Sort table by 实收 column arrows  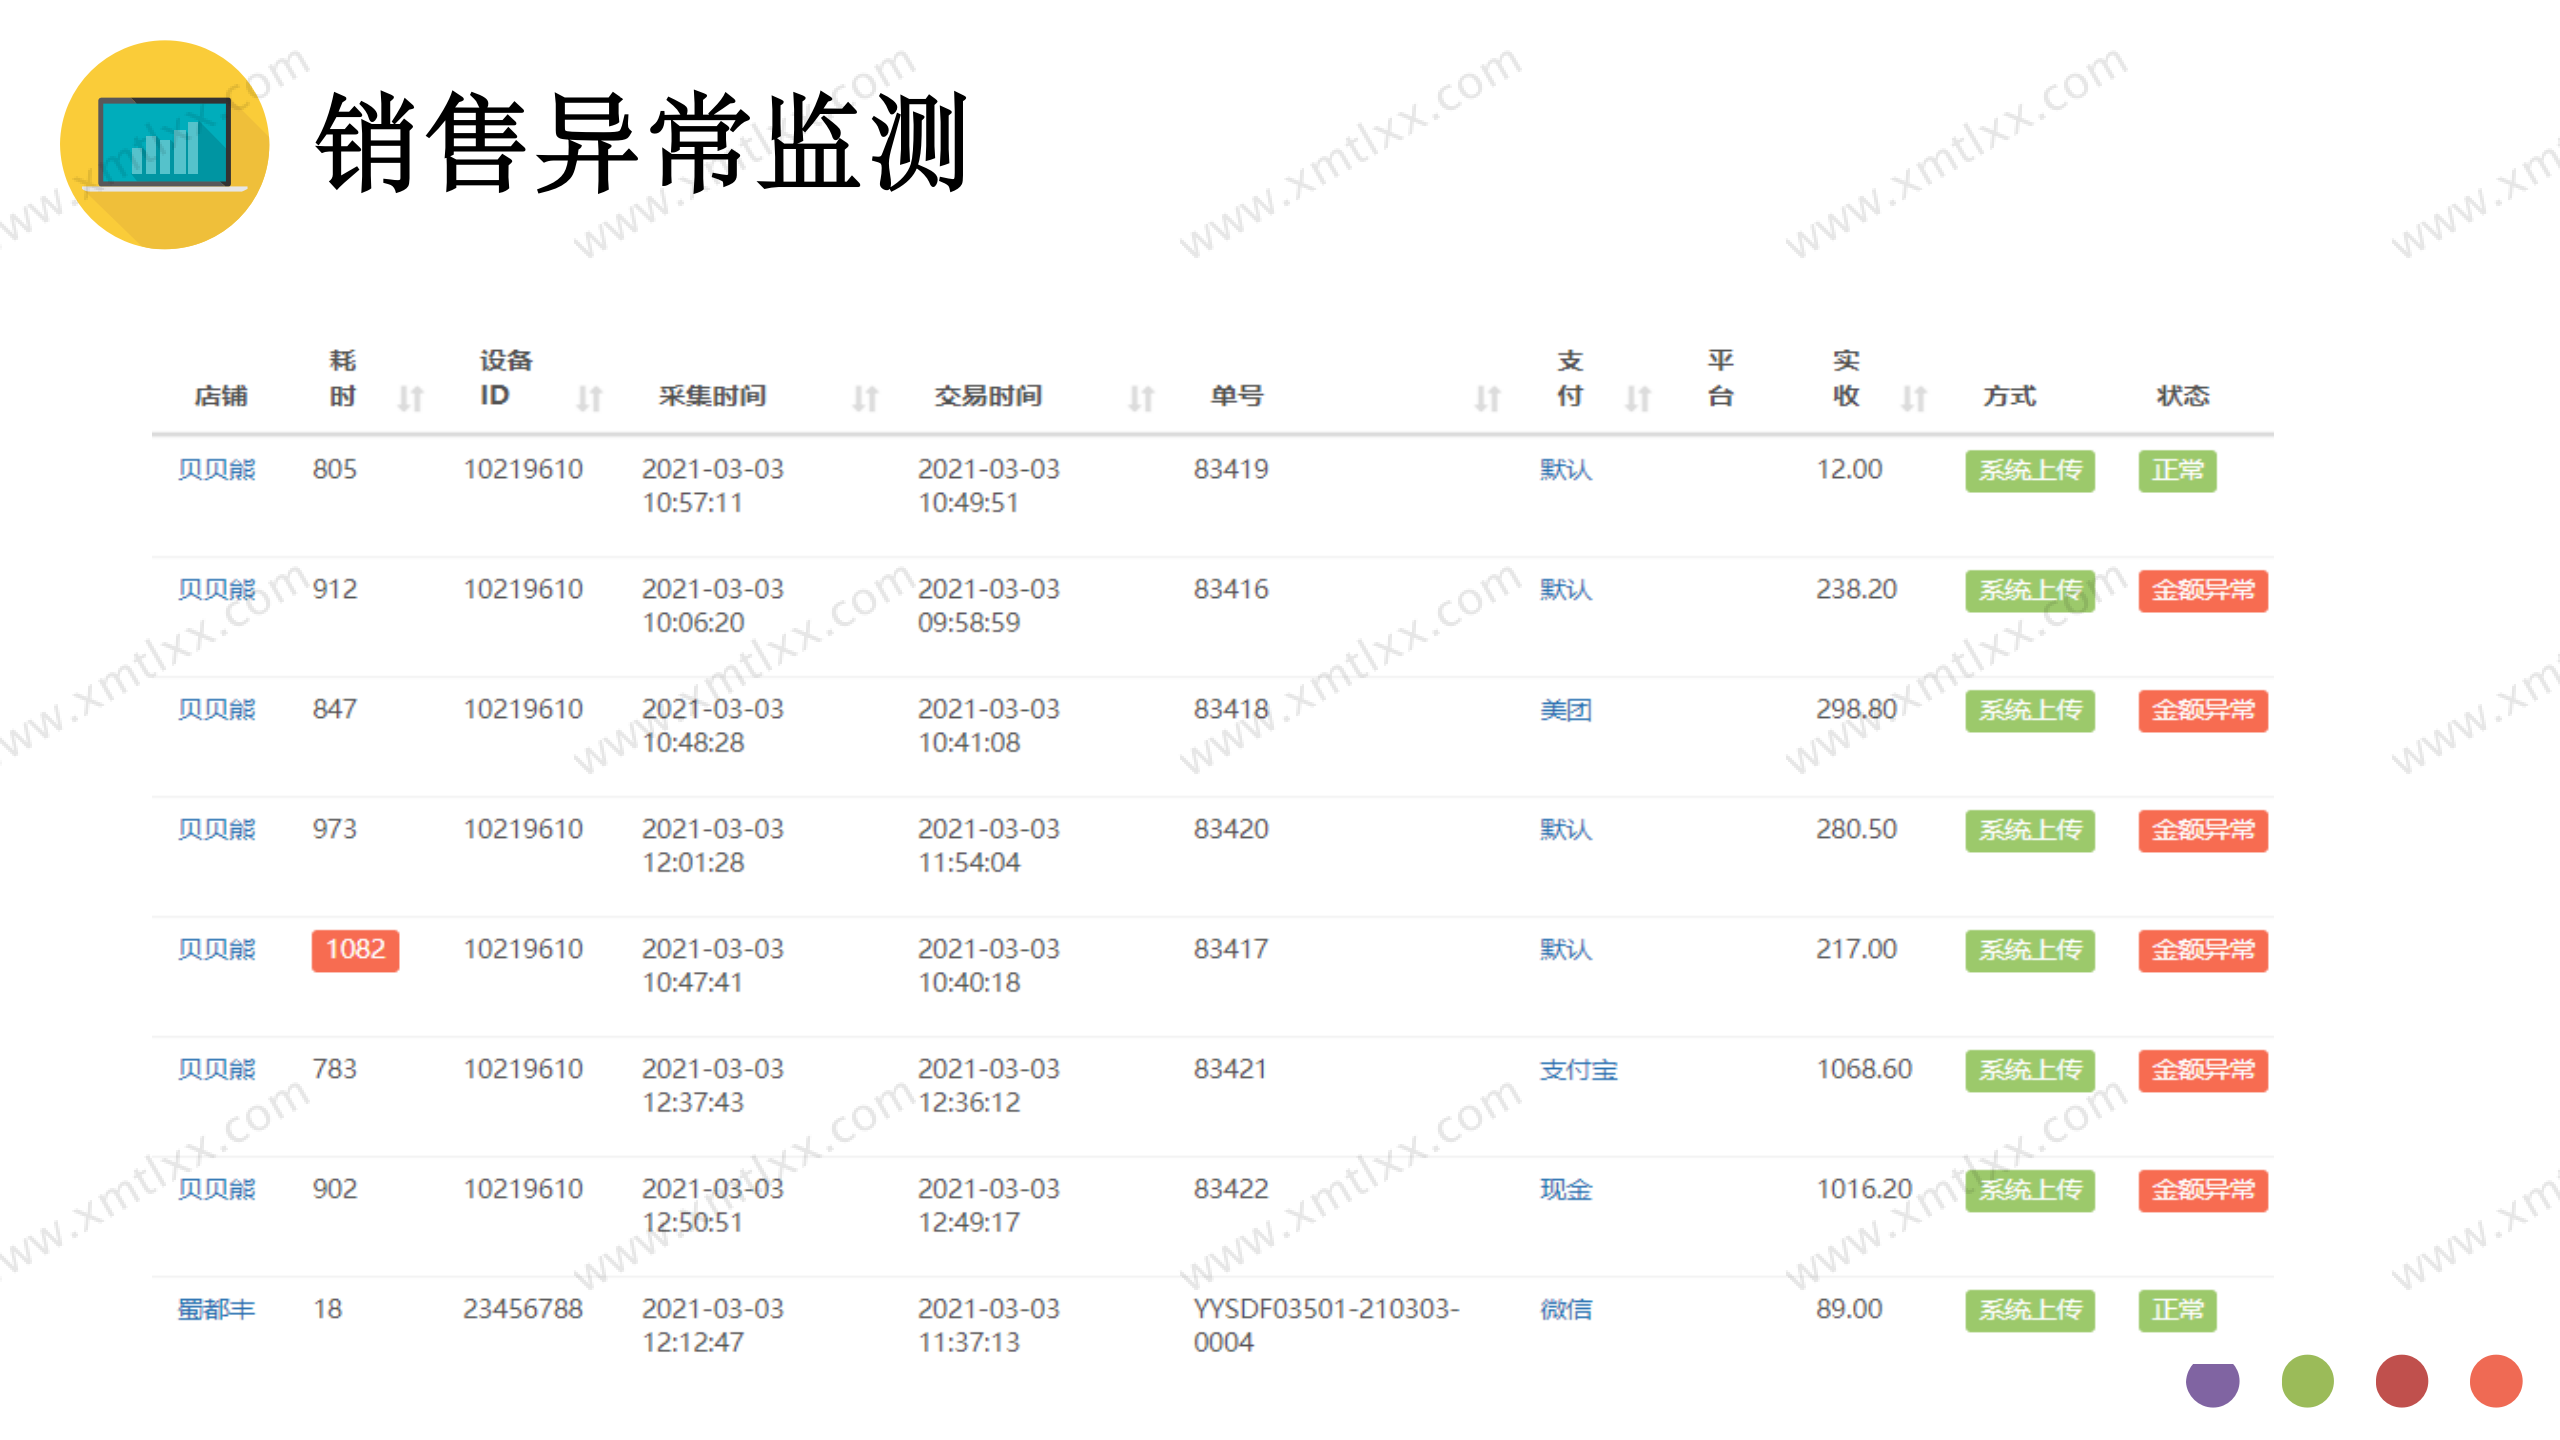click(x=1913, y=399)
